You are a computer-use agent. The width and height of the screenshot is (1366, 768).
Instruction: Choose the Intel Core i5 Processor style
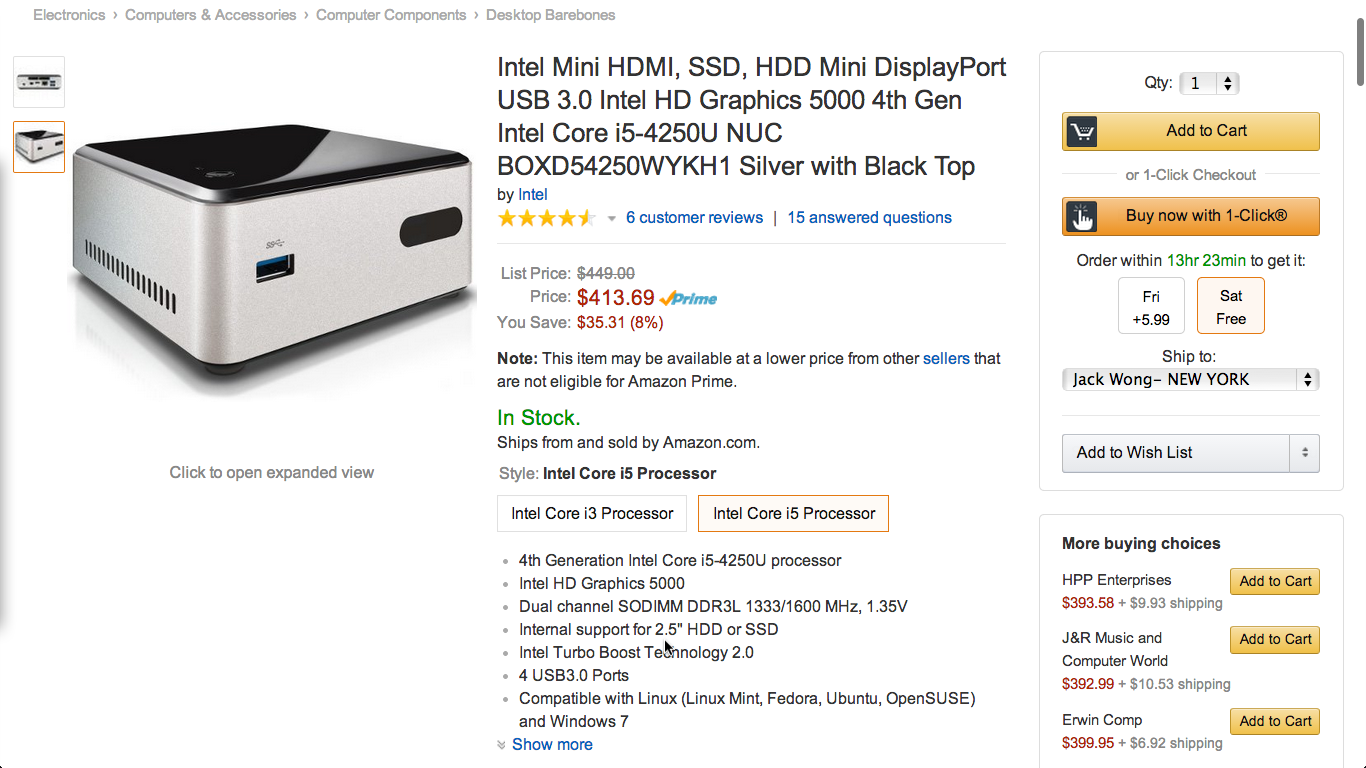794,513
